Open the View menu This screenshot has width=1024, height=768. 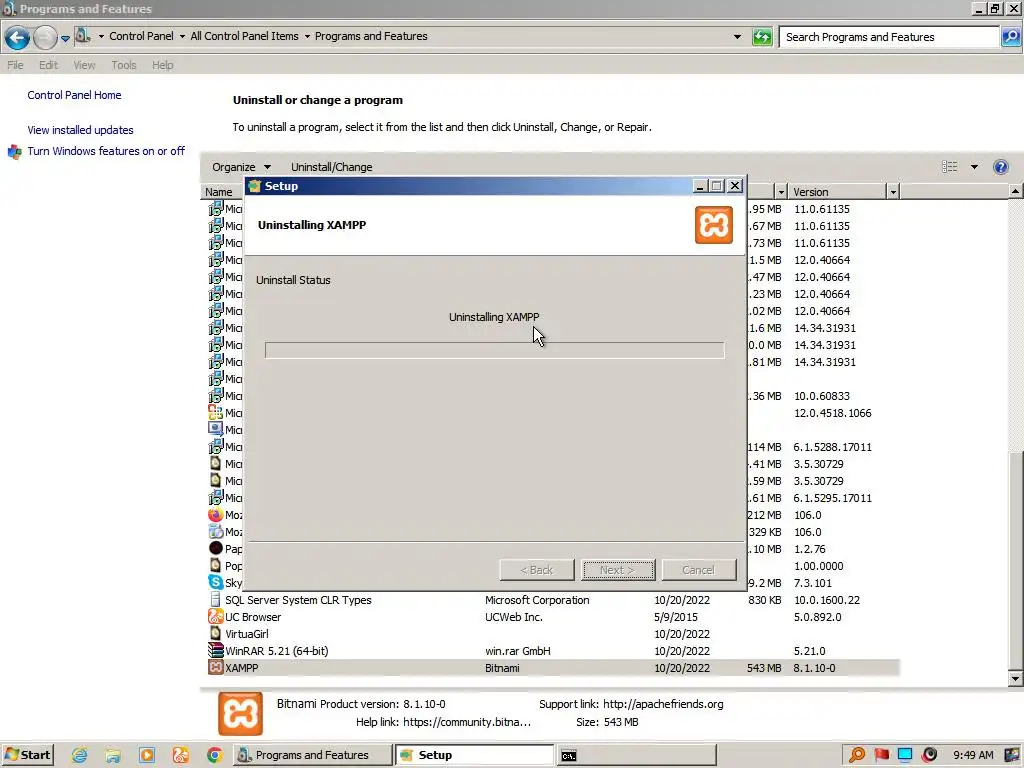point(84,65)
